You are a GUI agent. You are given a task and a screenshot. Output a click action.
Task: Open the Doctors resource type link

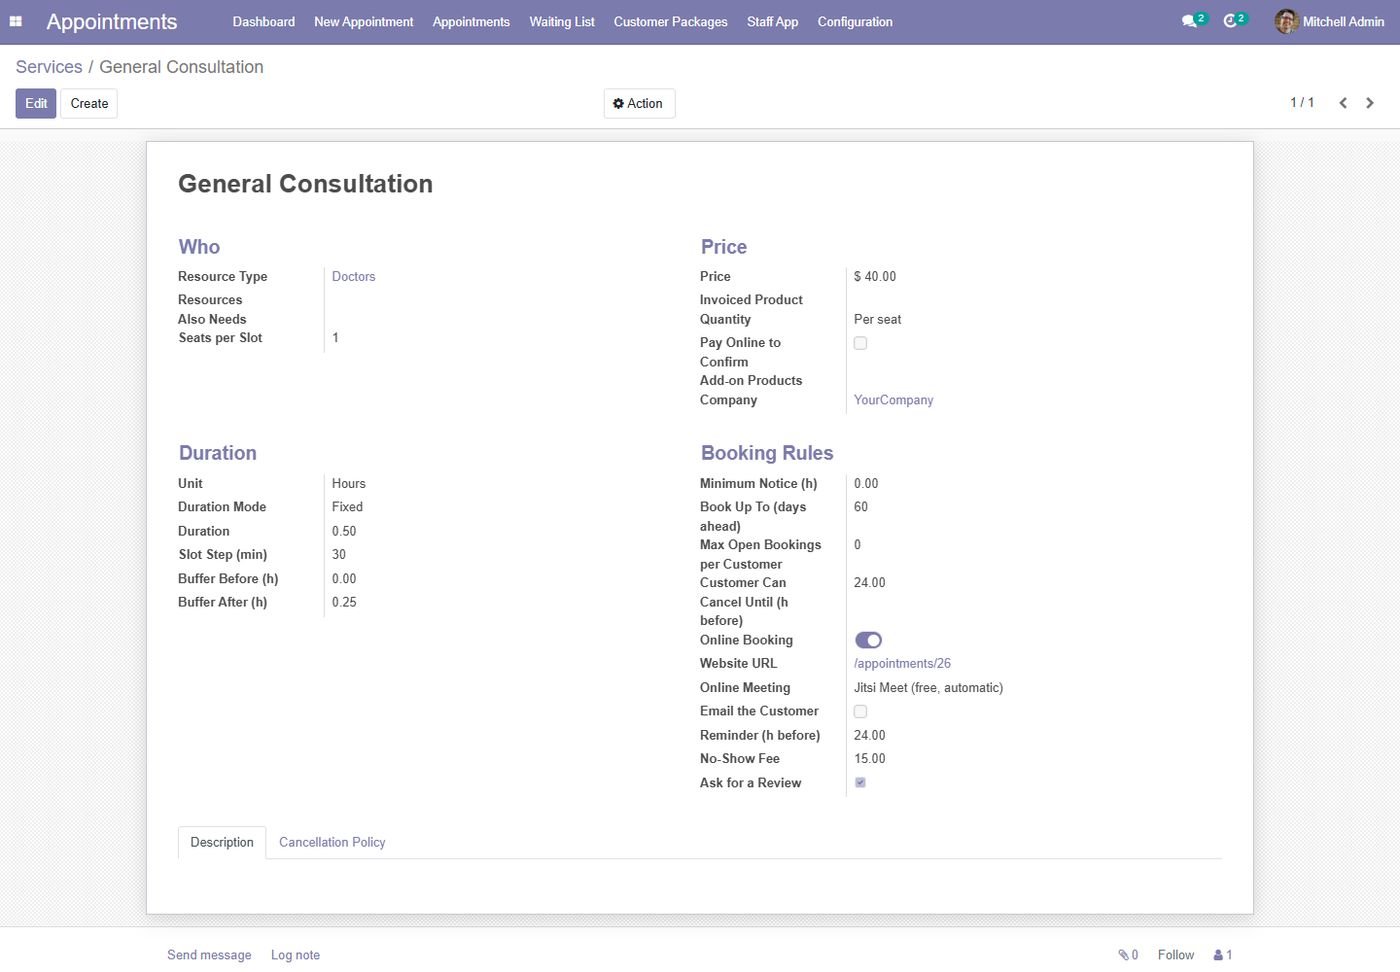[x=354, y=277]
